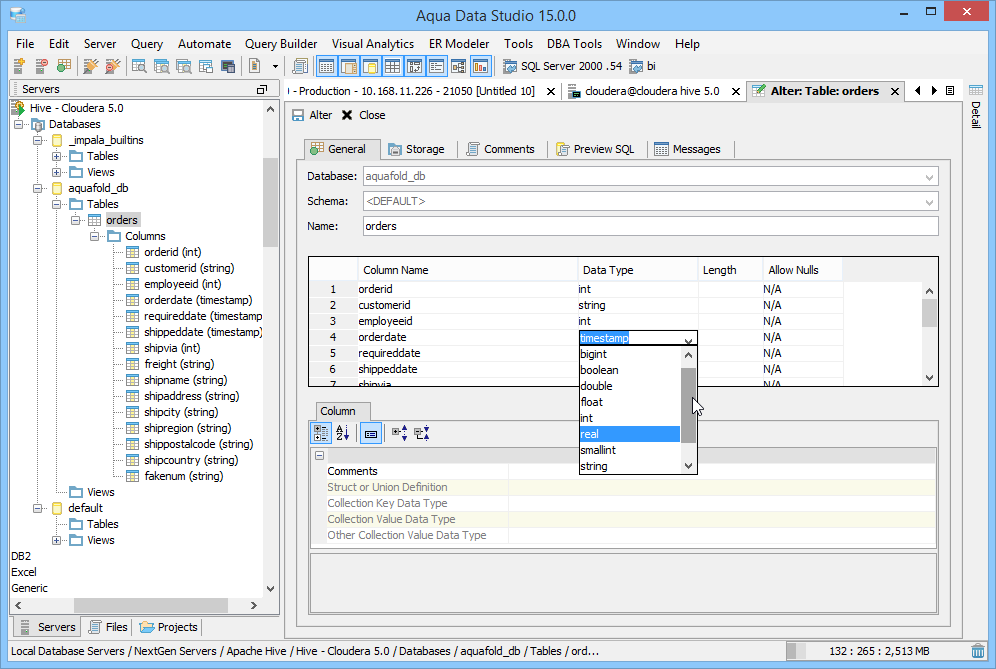Screen dimensions: 996x669
Task: Open the Detail side panel
Action: 976,107
